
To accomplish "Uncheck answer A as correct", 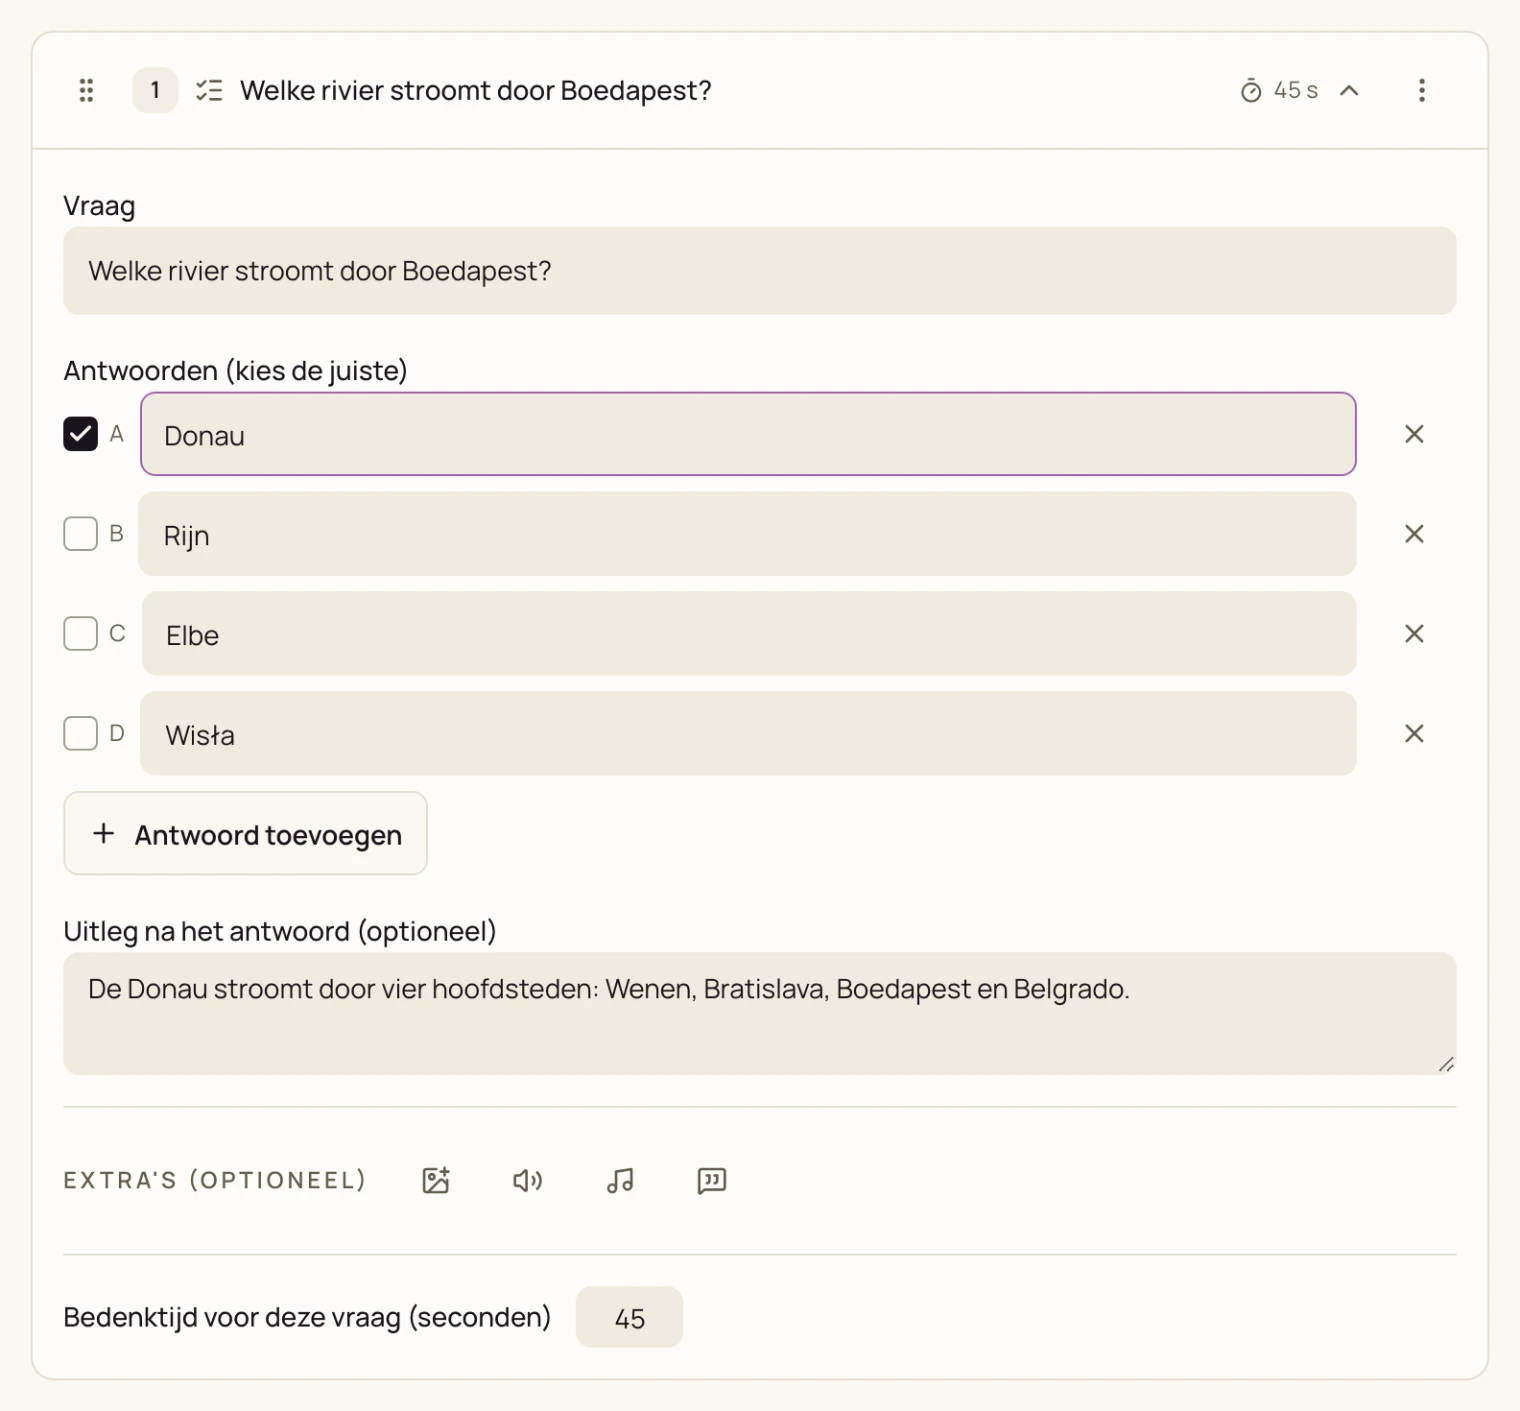I will tap(80, 434).
